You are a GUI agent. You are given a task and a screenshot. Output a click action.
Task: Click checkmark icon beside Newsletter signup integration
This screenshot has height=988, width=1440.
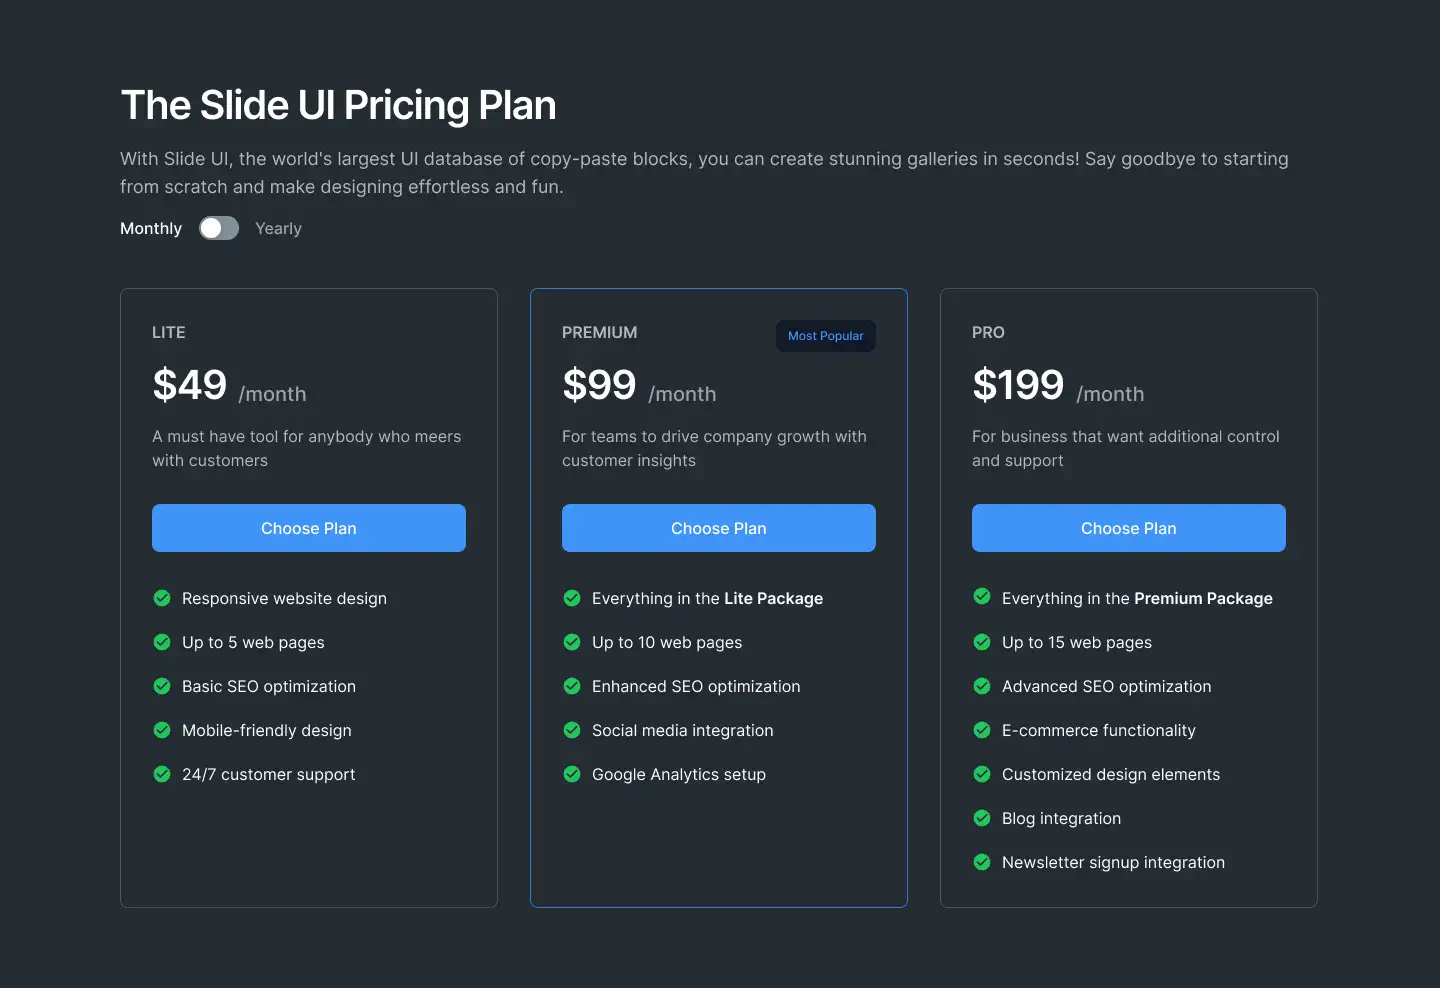[x=982, y=862]
